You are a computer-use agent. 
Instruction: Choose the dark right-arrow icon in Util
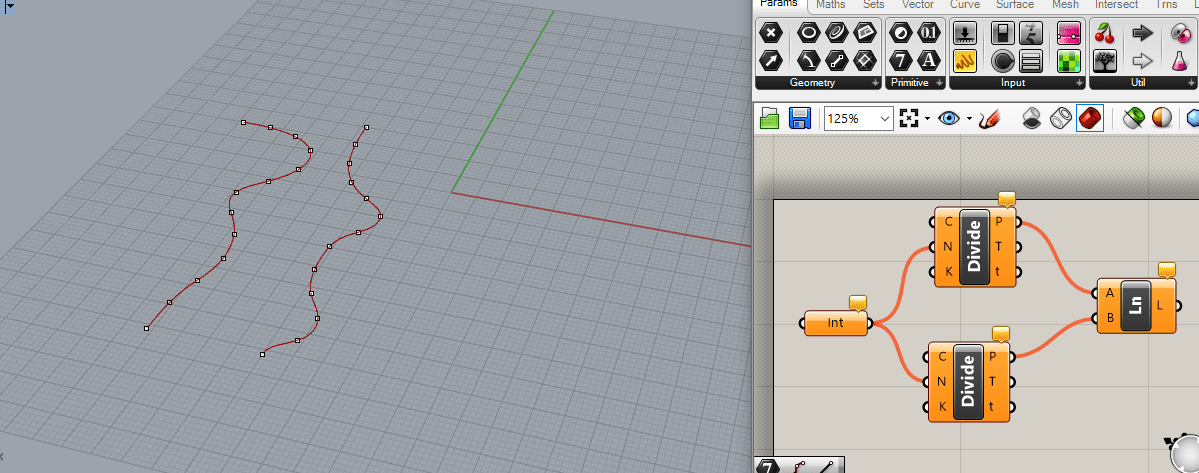tap(1142, 33)
